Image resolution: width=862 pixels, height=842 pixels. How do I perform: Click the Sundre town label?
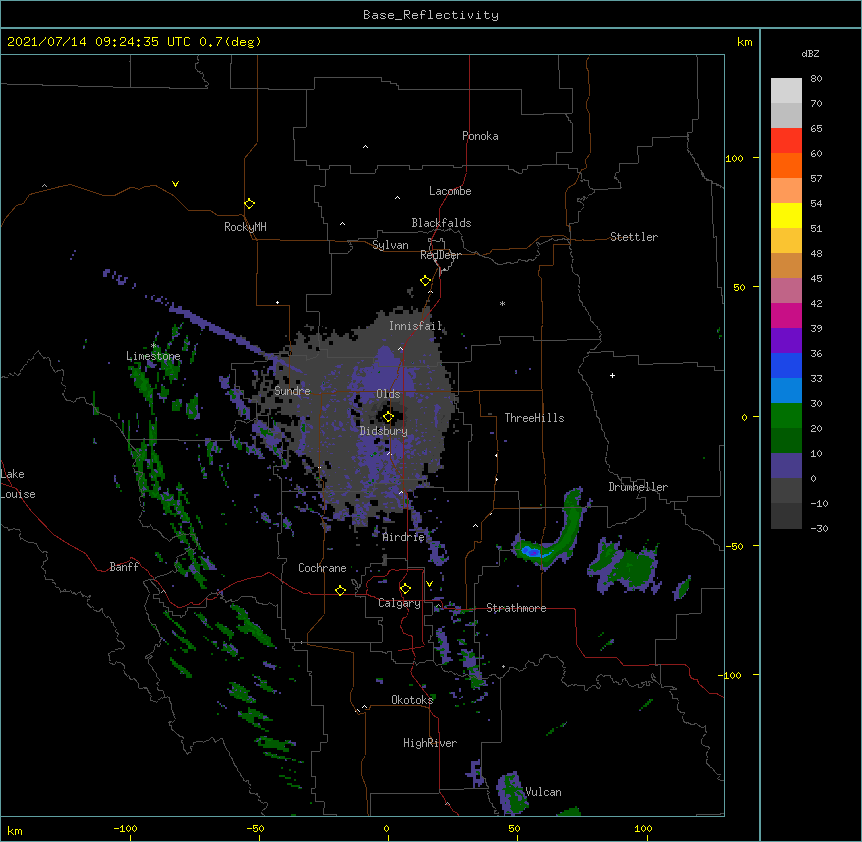click(292, 391)
